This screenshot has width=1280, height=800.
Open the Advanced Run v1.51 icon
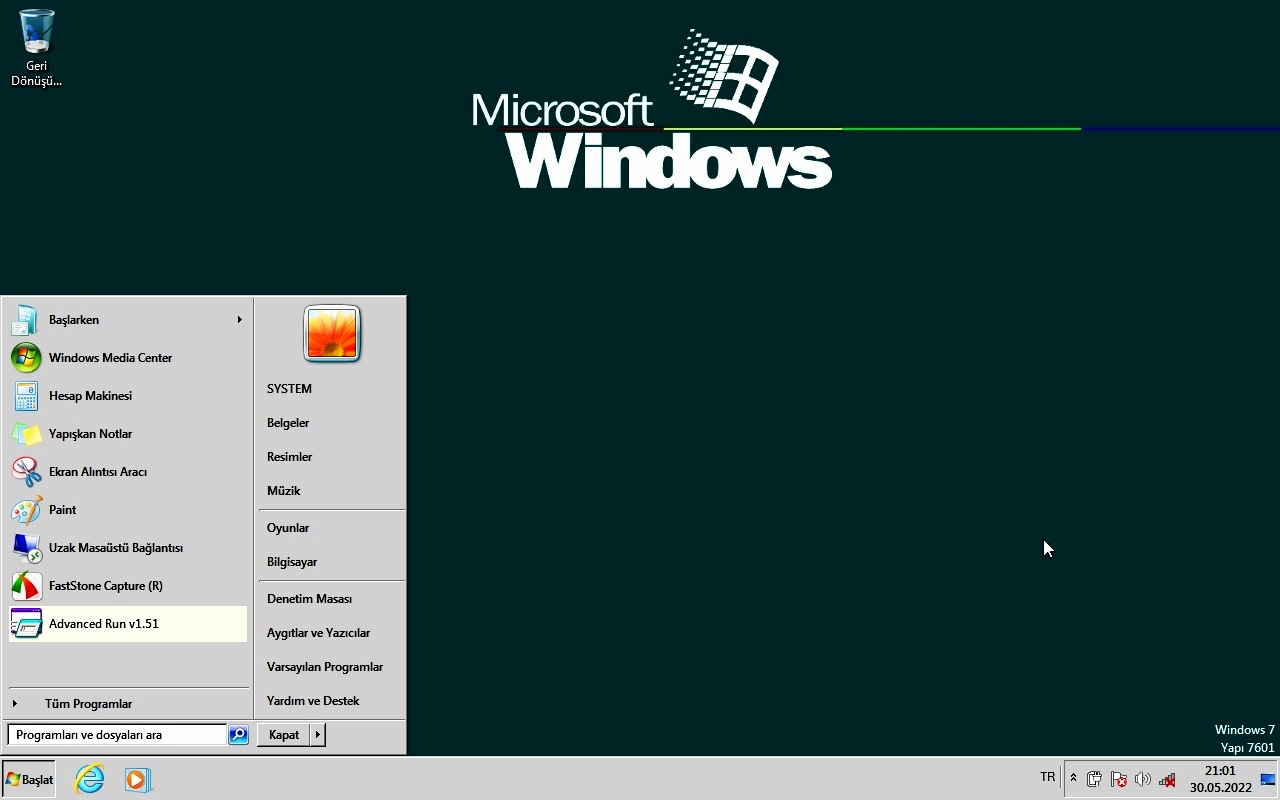26,624
